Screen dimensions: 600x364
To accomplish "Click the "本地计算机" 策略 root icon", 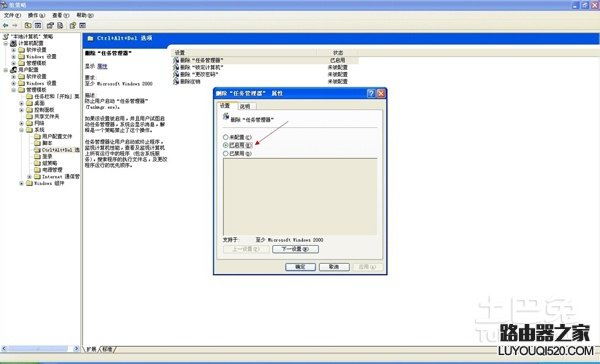I will (5, 36).
